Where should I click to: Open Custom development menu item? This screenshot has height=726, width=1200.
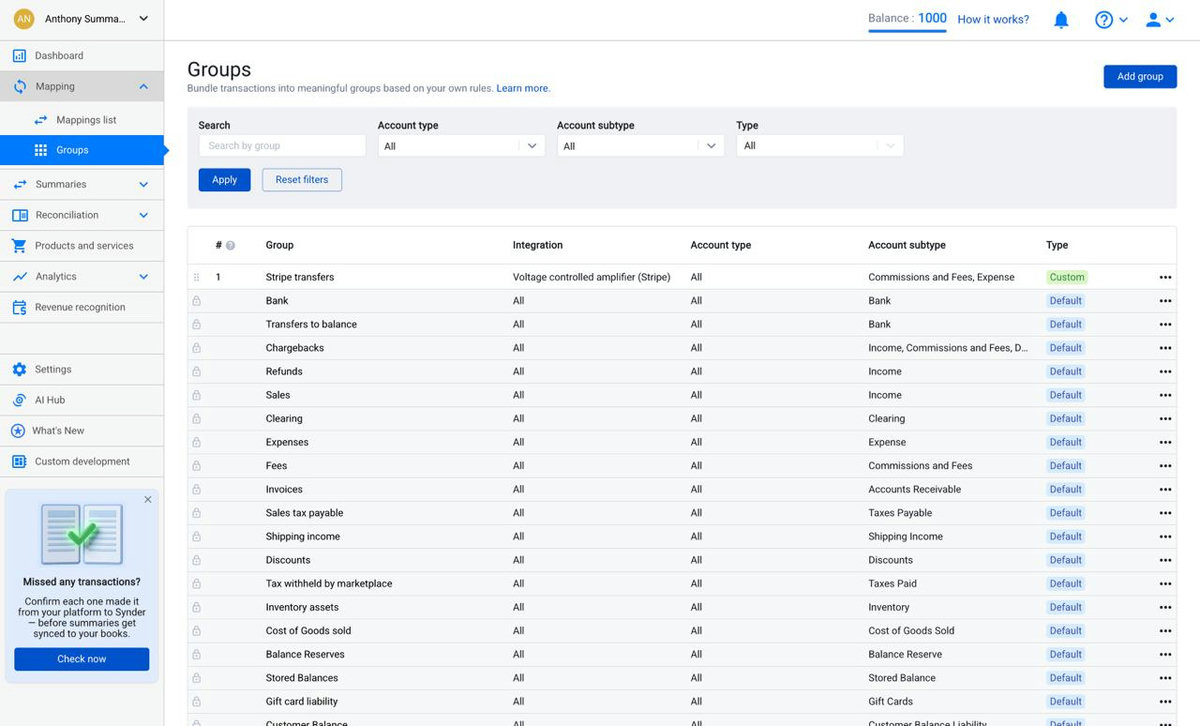82,462
